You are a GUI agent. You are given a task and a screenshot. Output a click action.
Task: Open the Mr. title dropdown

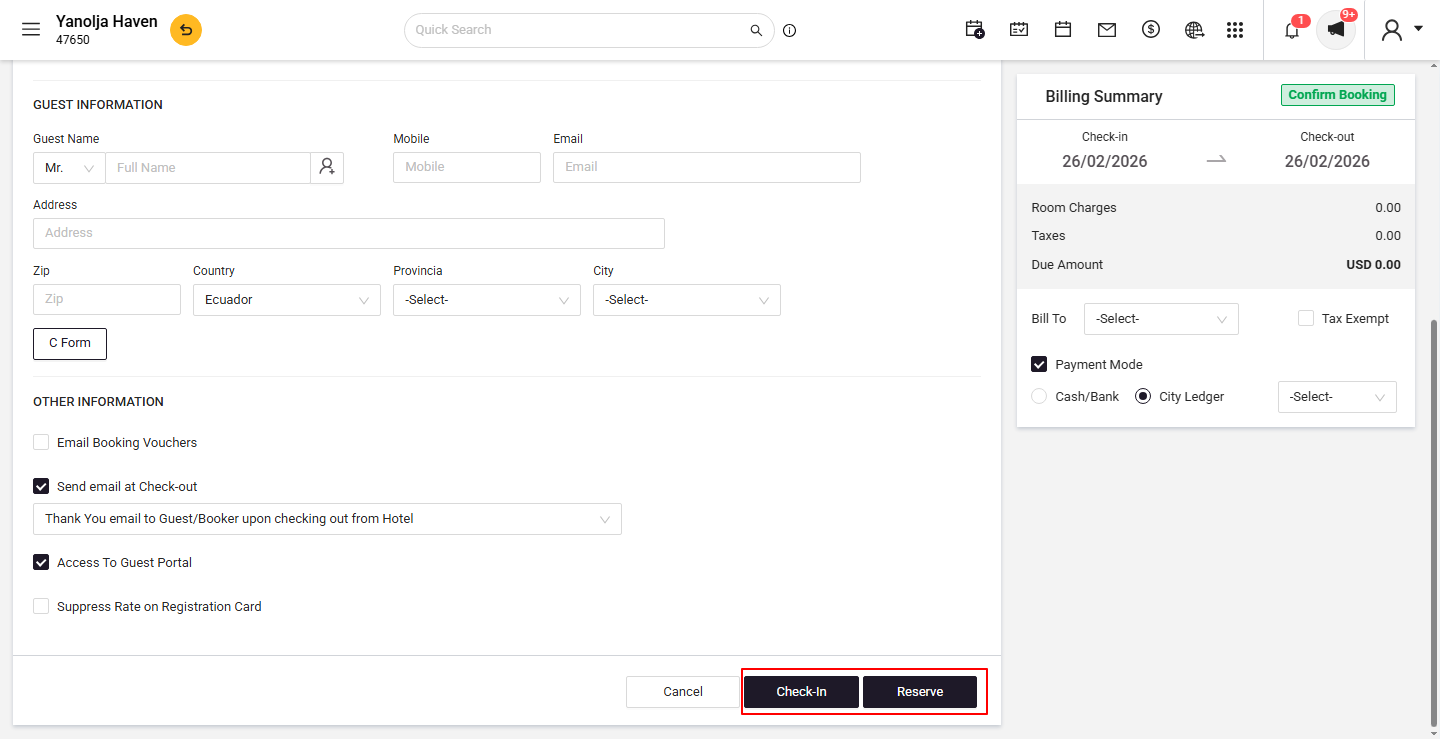(69, 168)
